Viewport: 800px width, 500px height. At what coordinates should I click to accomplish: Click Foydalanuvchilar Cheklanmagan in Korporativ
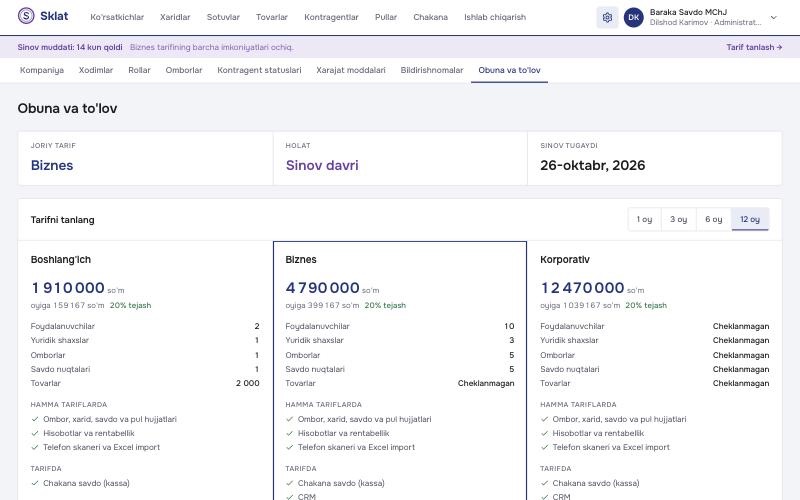point(741,326)
